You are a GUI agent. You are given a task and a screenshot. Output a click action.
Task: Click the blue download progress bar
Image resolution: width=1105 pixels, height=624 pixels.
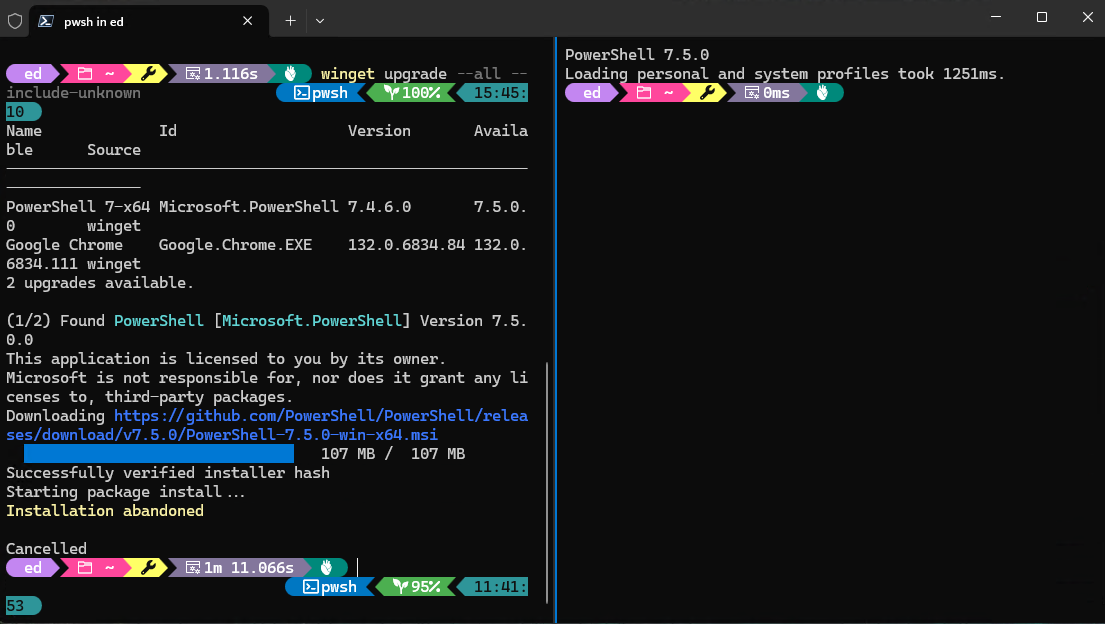pyautogui.click(x=159, y=453)
